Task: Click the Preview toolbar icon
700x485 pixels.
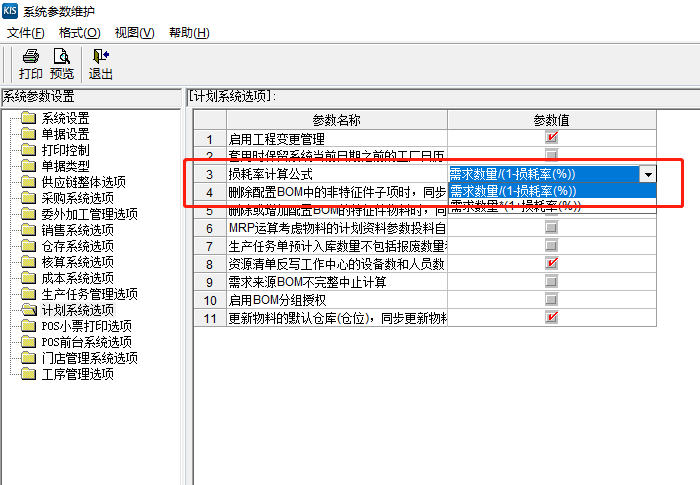Action: 62,64
